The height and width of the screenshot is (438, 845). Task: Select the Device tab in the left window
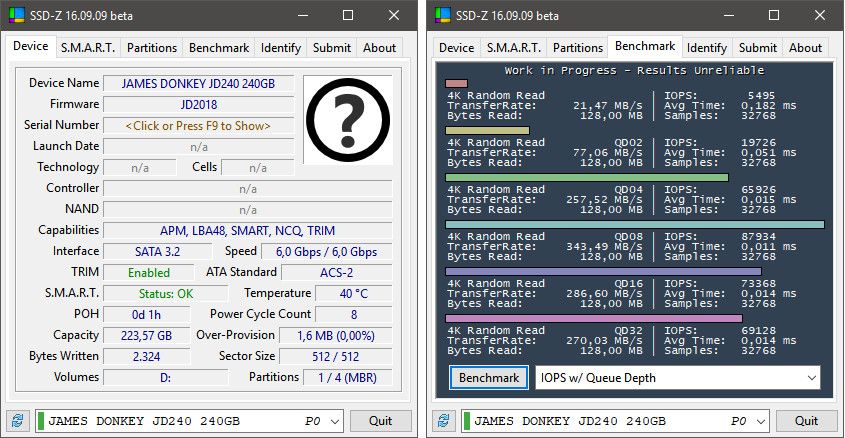pyautogui.click(x=31, y=46)
